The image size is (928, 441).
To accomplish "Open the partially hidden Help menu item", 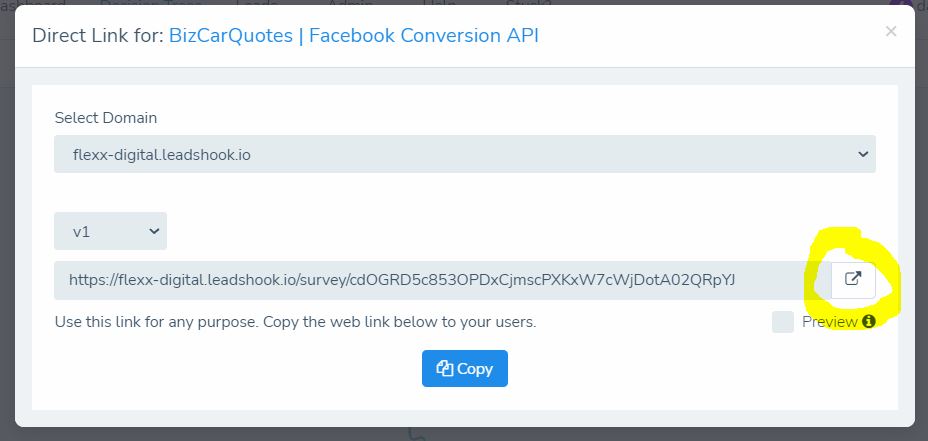I will tap(439, 3).
